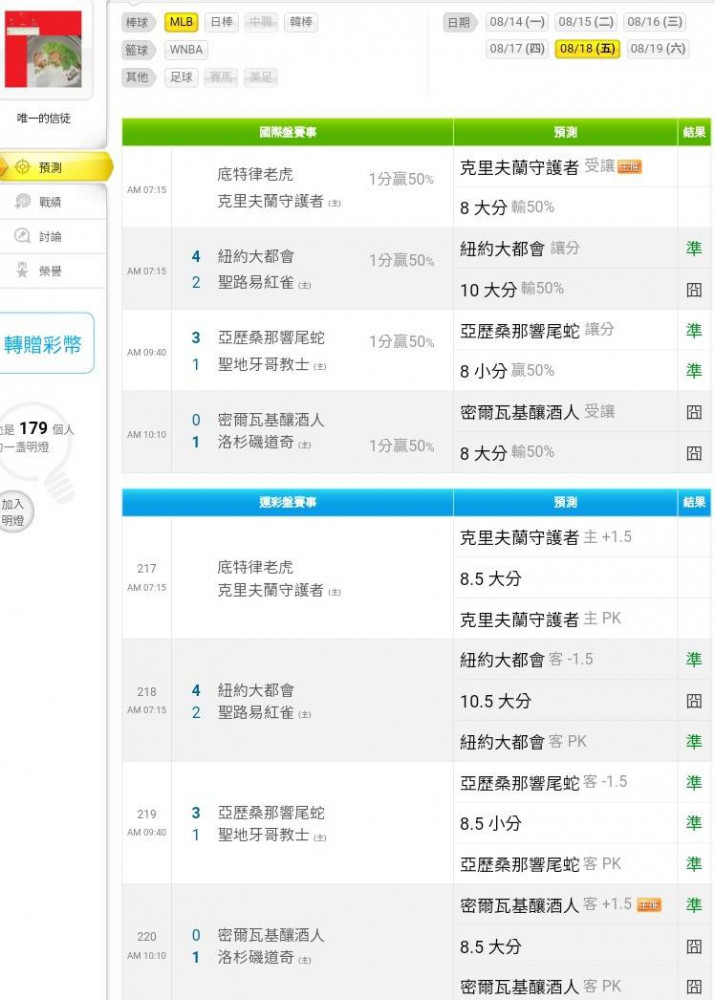The image size is (715, 1000).
Task: Choose date 08/14 (一)
Action: pyautogui.click(x=517, y=22)
